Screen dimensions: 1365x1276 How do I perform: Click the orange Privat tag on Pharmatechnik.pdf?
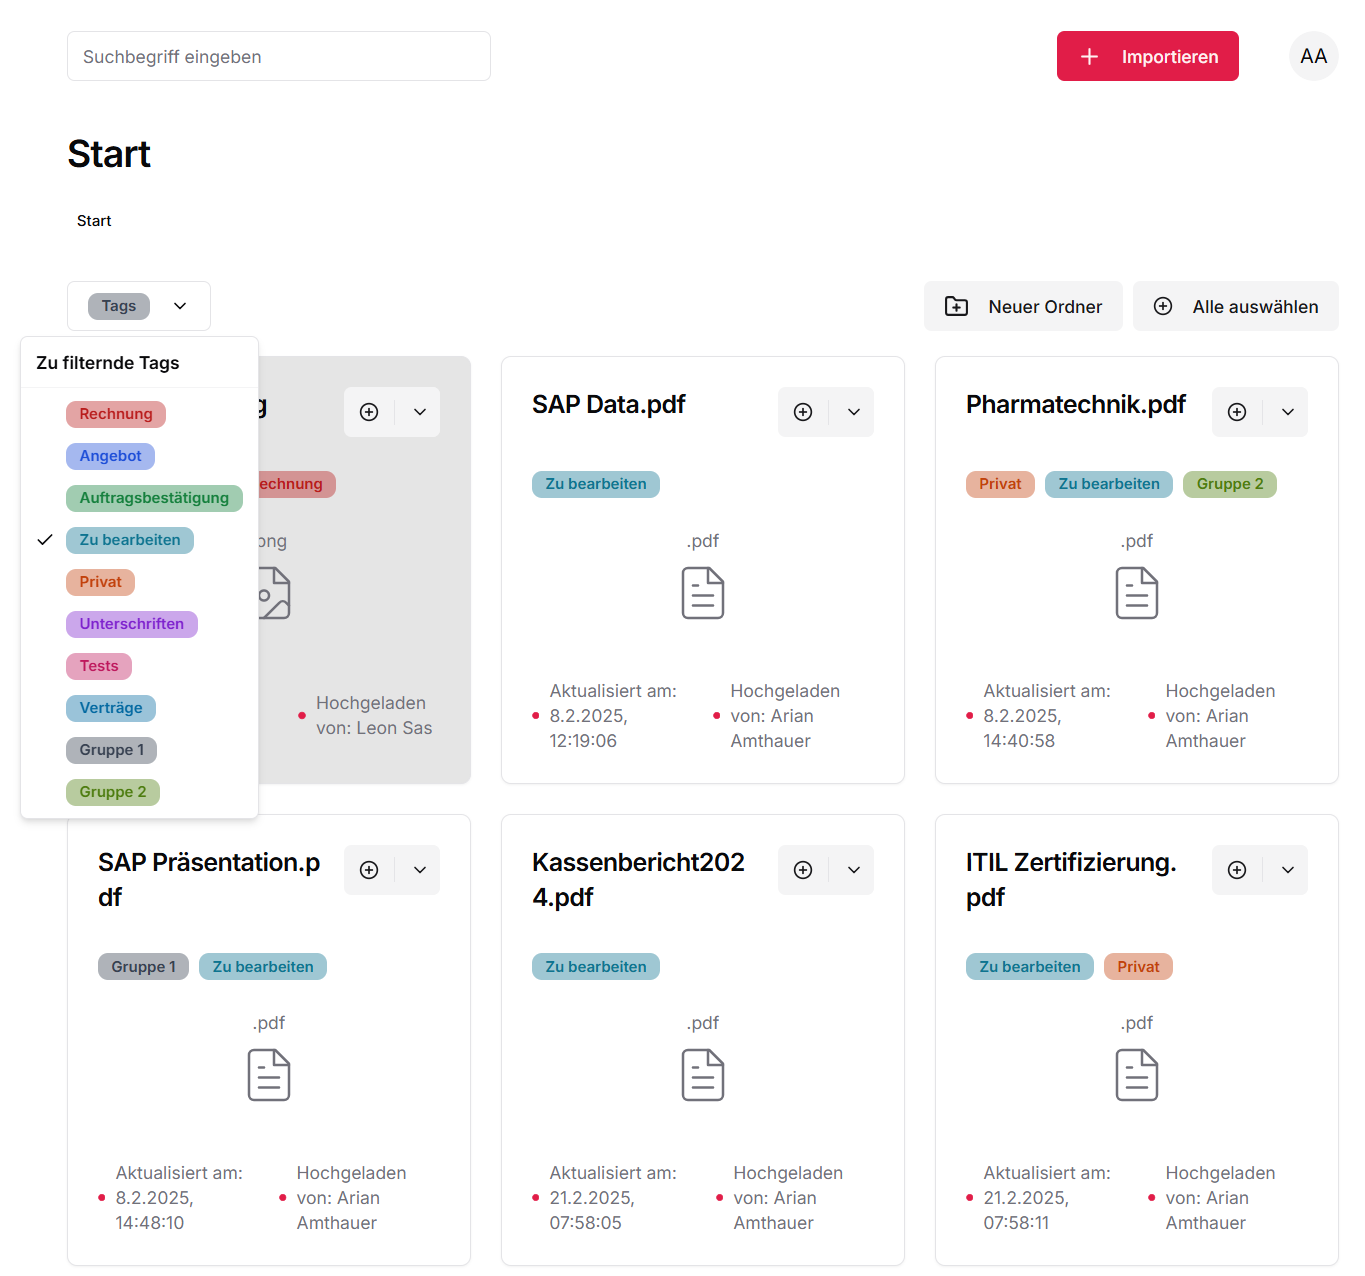coord(1000,484)
